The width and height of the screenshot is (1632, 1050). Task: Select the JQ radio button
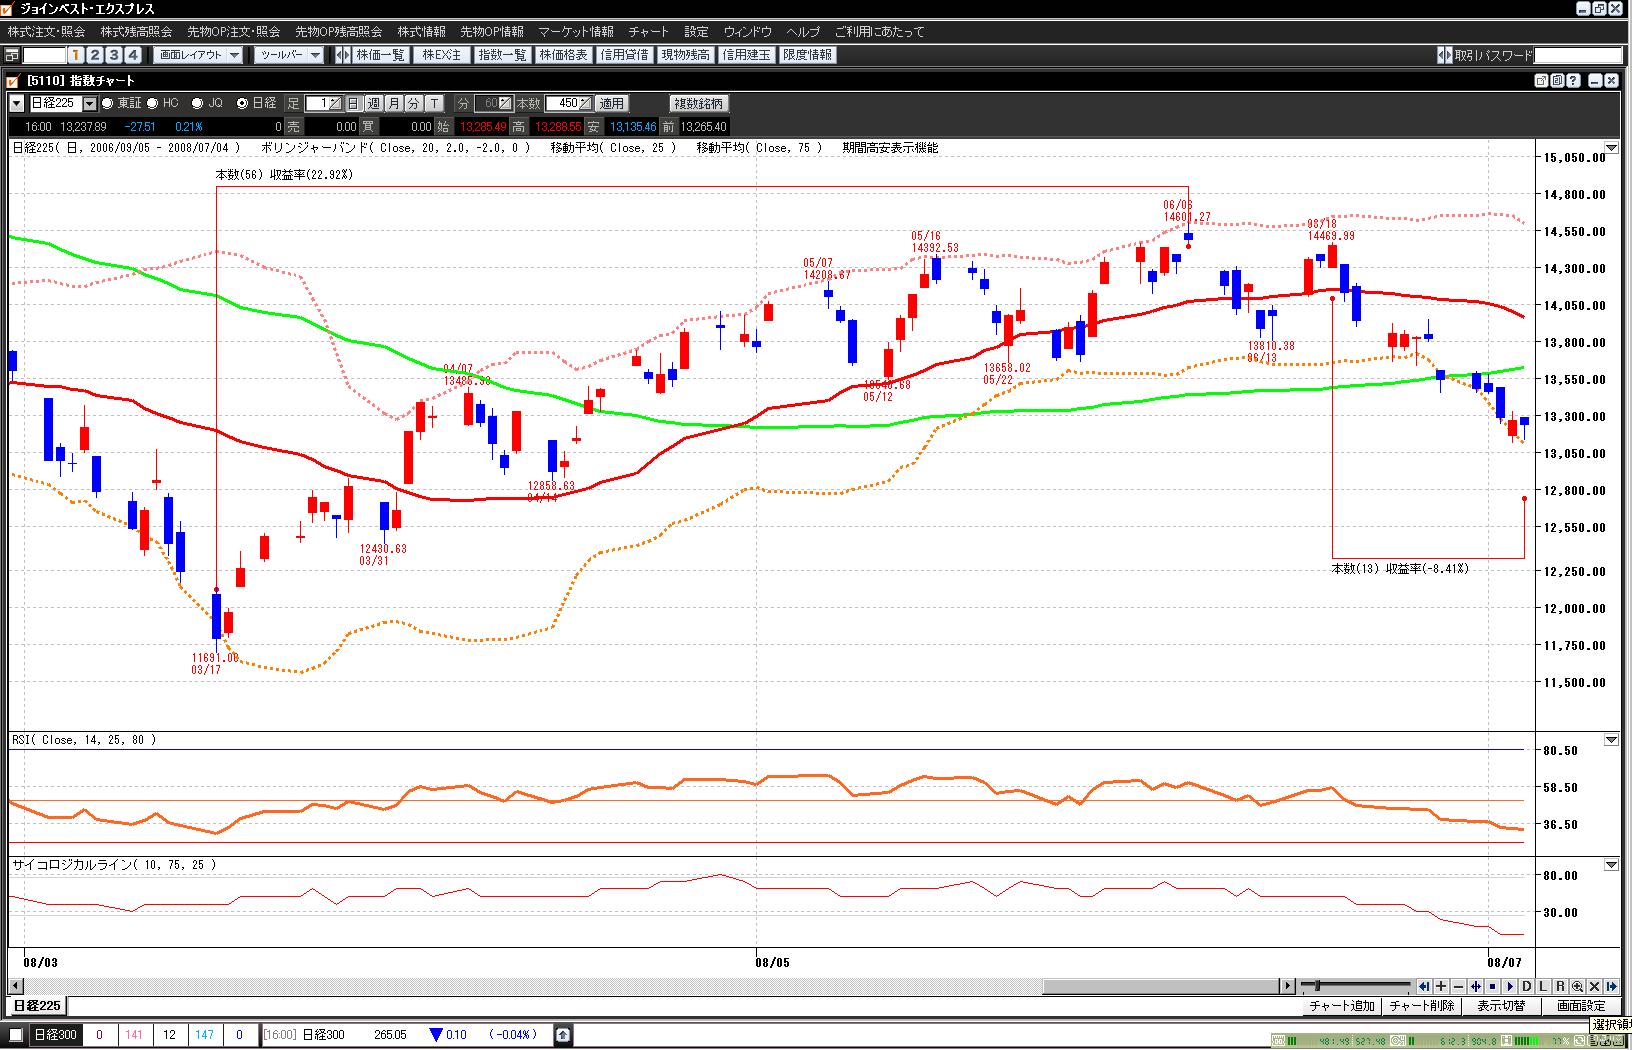pyautogui.click(x=197, y=103)
